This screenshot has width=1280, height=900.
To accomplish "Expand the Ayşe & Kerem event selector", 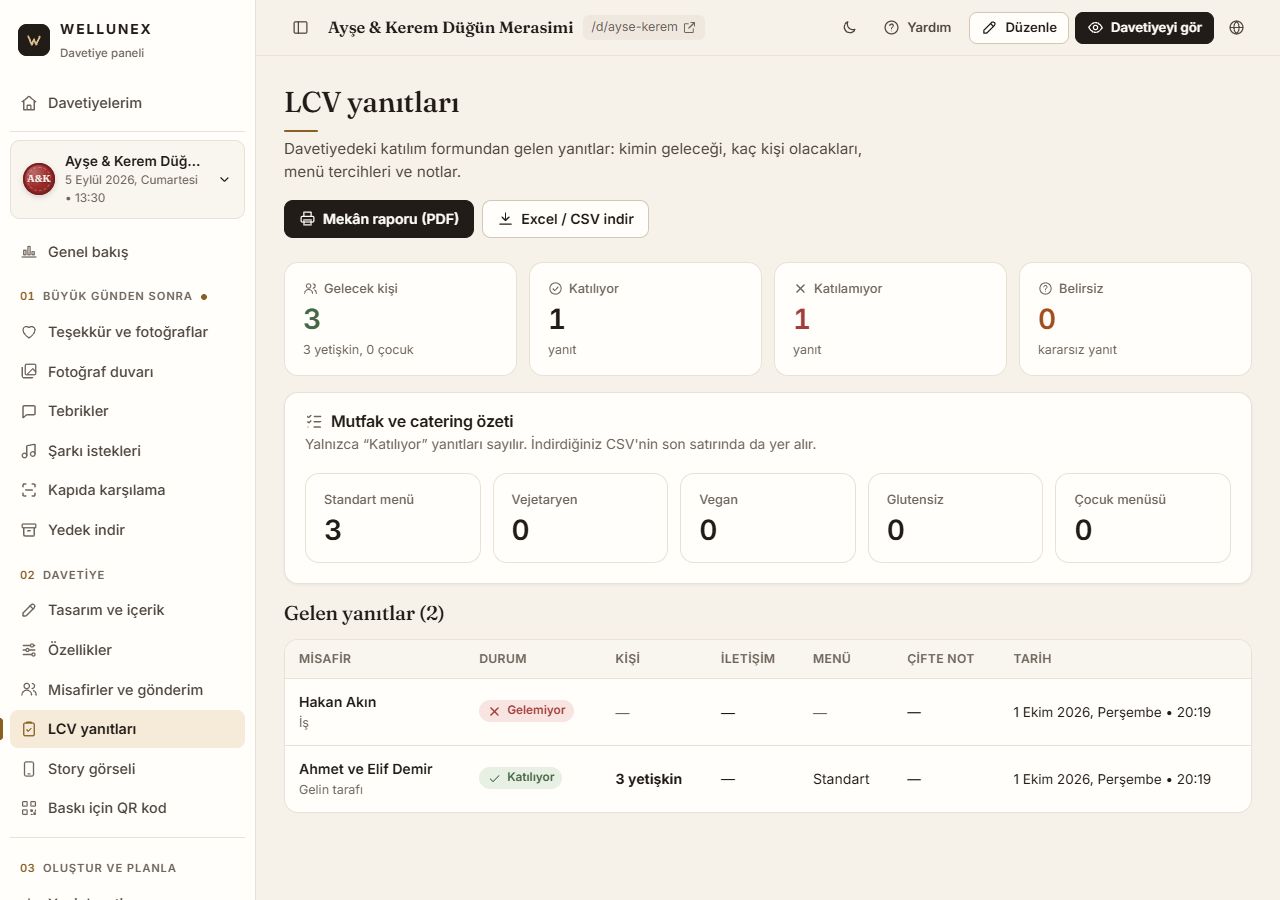I will [127, 179].
